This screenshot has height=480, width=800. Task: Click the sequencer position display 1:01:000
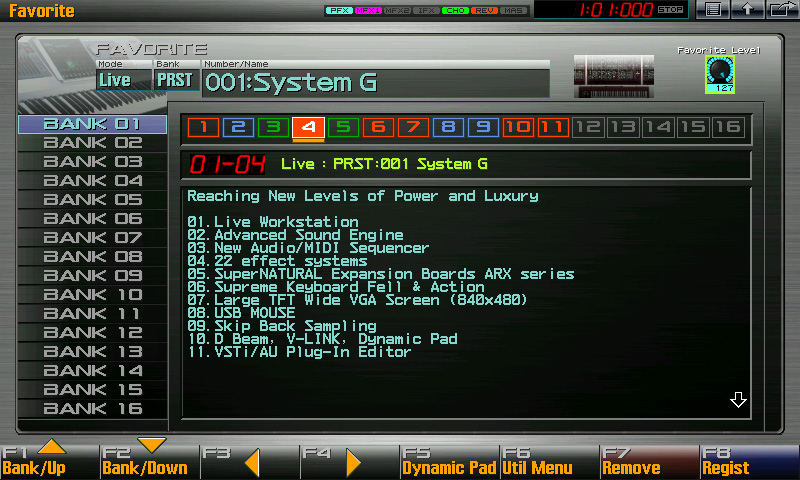coord(616,10)
